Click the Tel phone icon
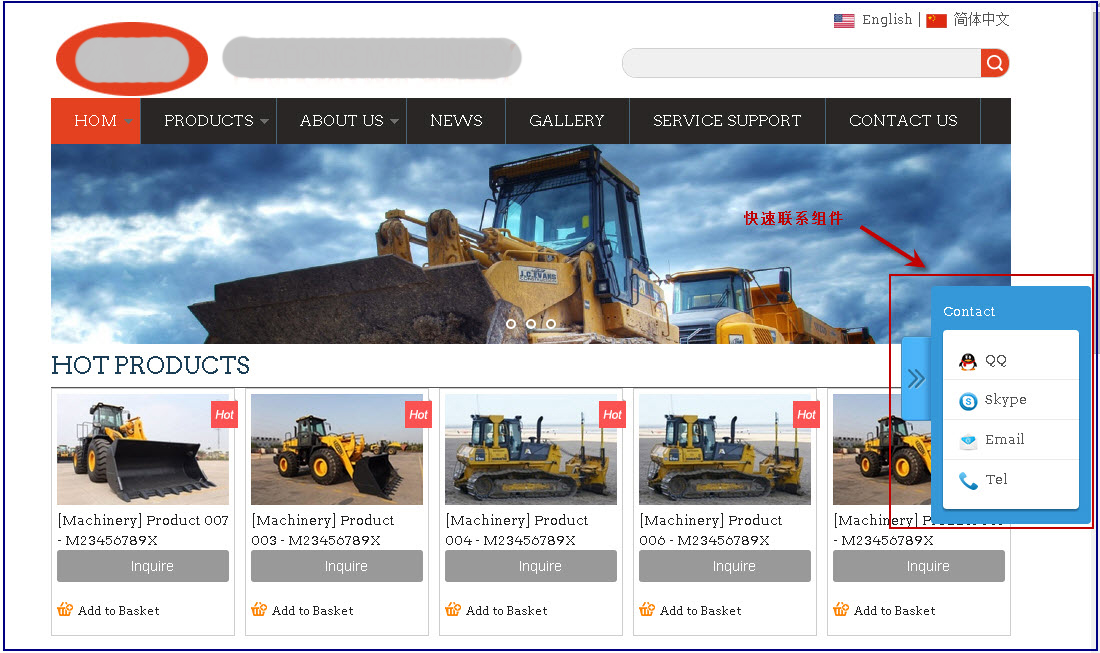The image size is (1100, 653). tap(968, 481)
